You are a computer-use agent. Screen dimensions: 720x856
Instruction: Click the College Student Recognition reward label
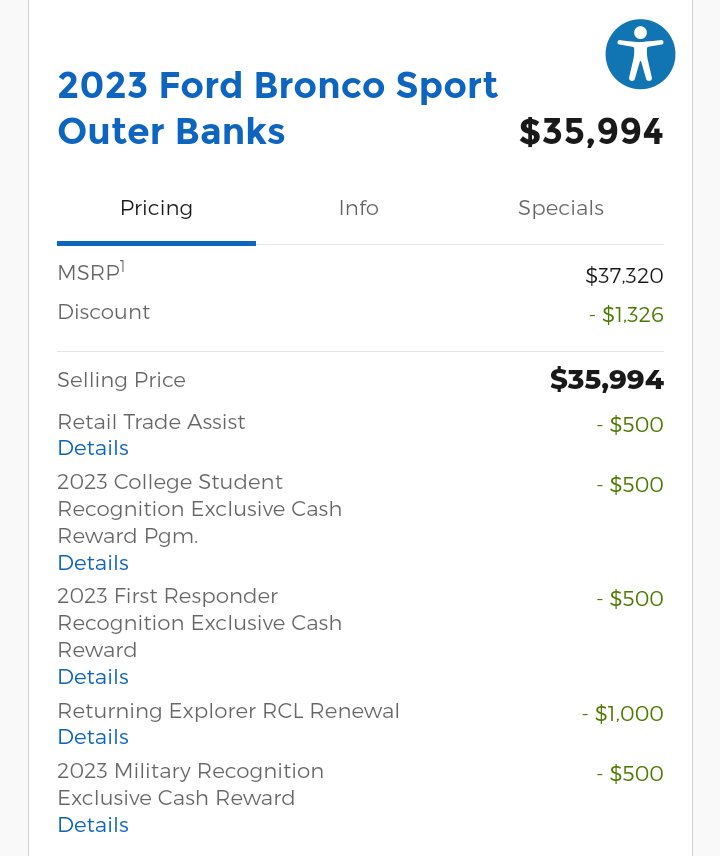pyautogui.click(x=199, y=509)
